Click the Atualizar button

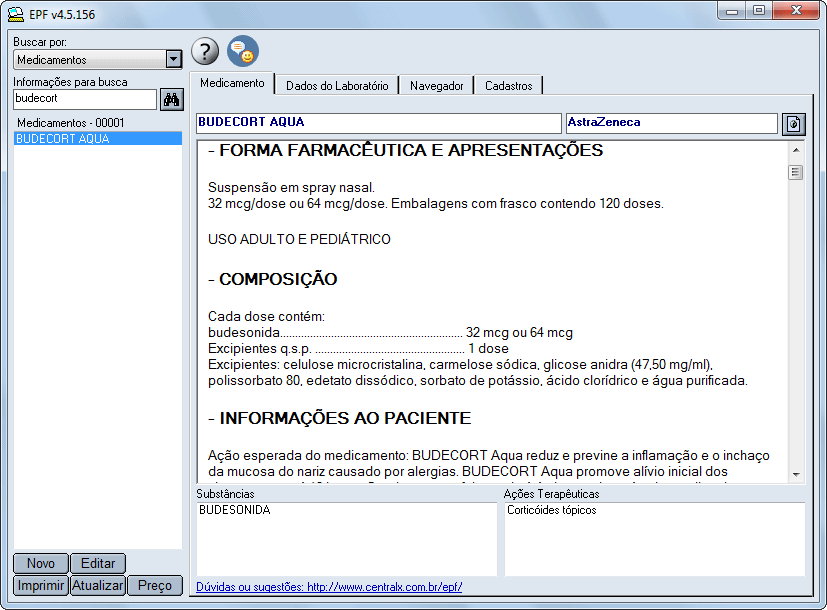pos(98,586)
